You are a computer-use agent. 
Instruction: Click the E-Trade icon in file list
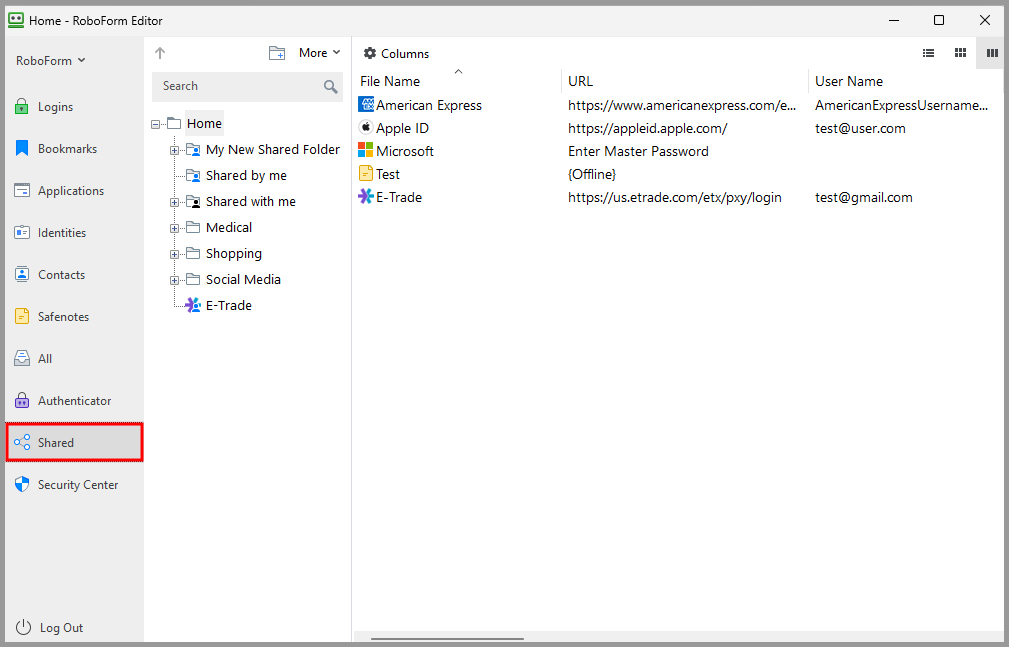[366, 196]
